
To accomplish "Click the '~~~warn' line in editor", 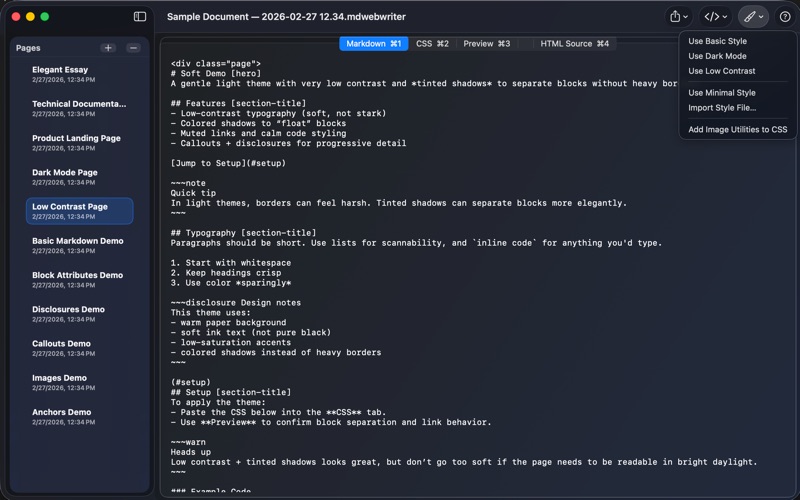I will 188,442.
